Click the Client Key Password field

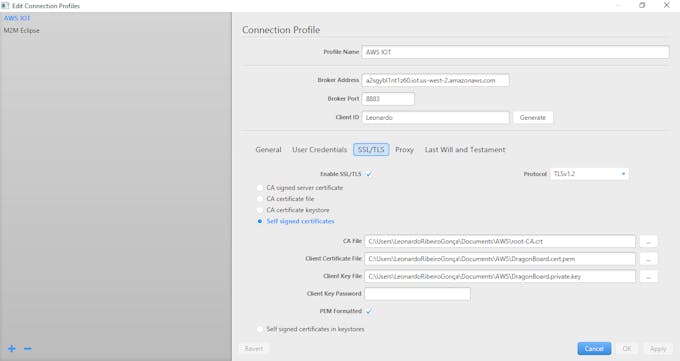pos(417,294)
